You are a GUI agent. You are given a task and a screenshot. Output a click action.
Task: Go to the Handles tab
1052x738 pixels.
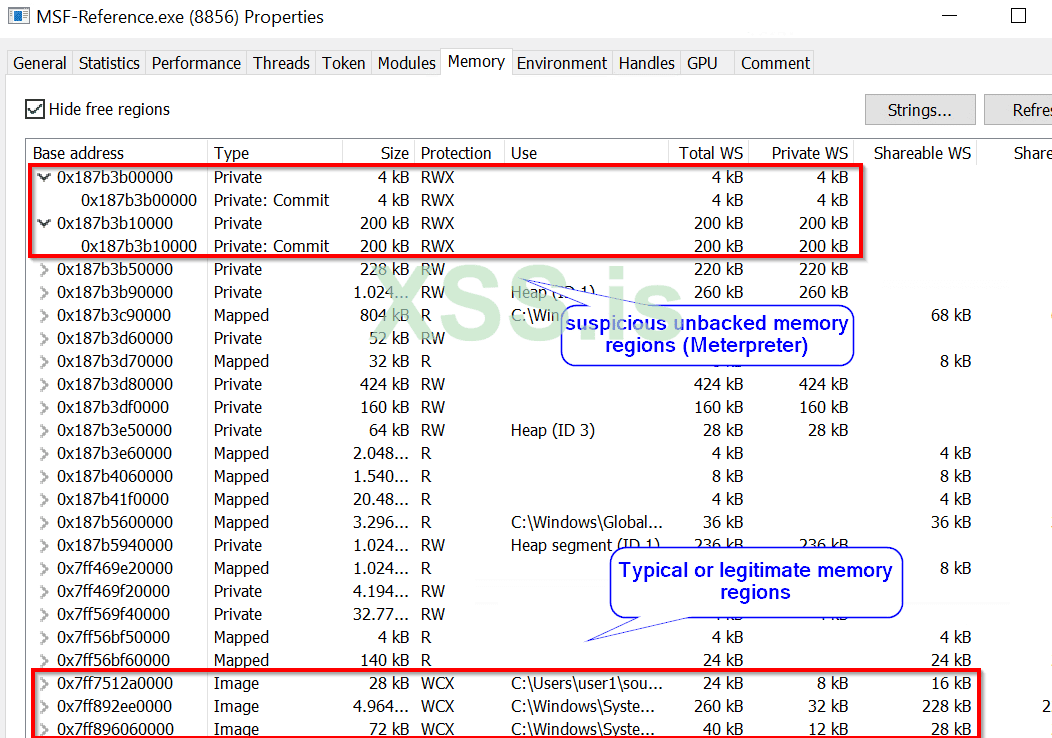click(x=646, y=63)
